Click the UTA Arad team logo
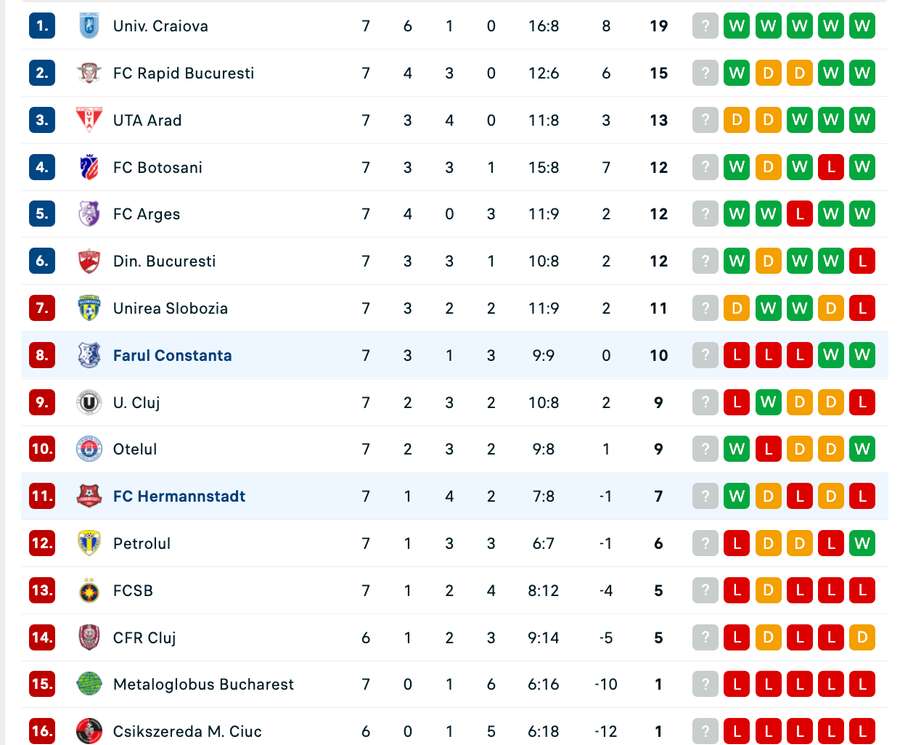This screenshot has height=745, width=900. (89, 119)
